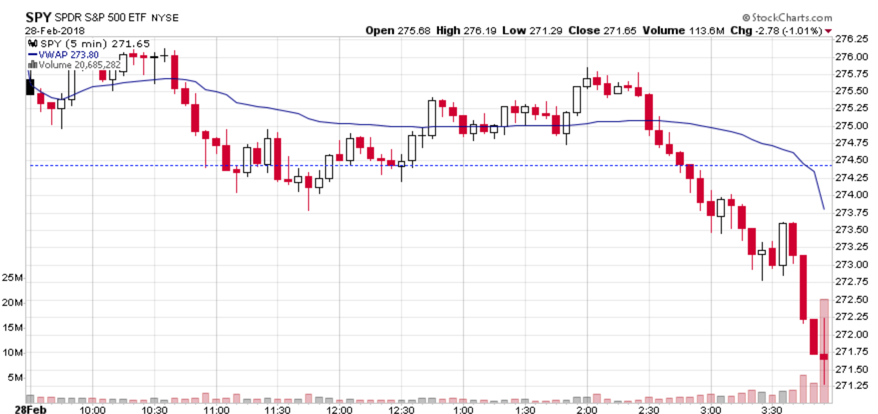This screenshot has width=878, height=414.
Task: Click the candlestick icon beside SPY (5 min)
Action: [32, 43]
